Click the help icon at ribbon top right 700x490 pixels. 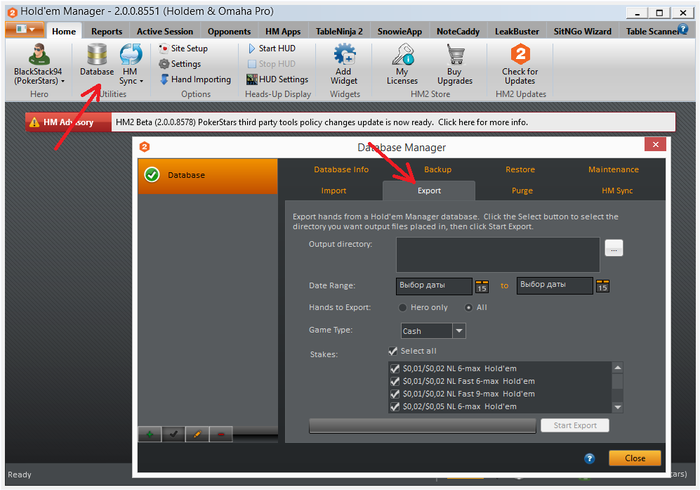coord(683,29)
